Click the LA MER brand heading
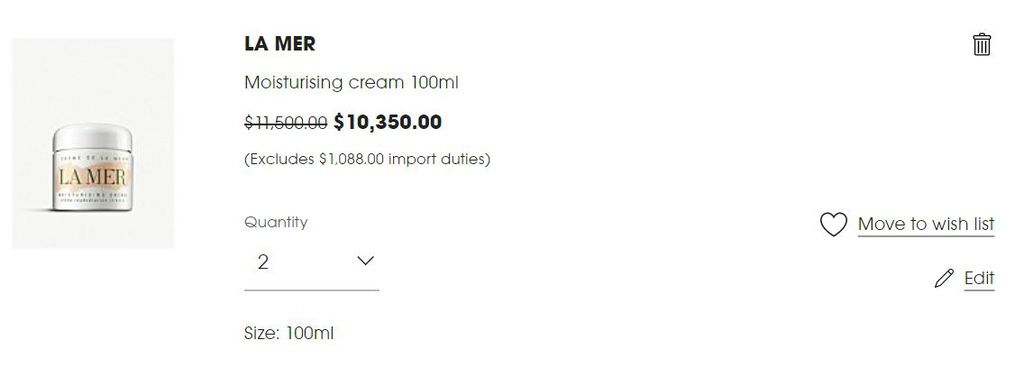The width and height of the screenshot is (1024, 377). click(x=280, y=44)
